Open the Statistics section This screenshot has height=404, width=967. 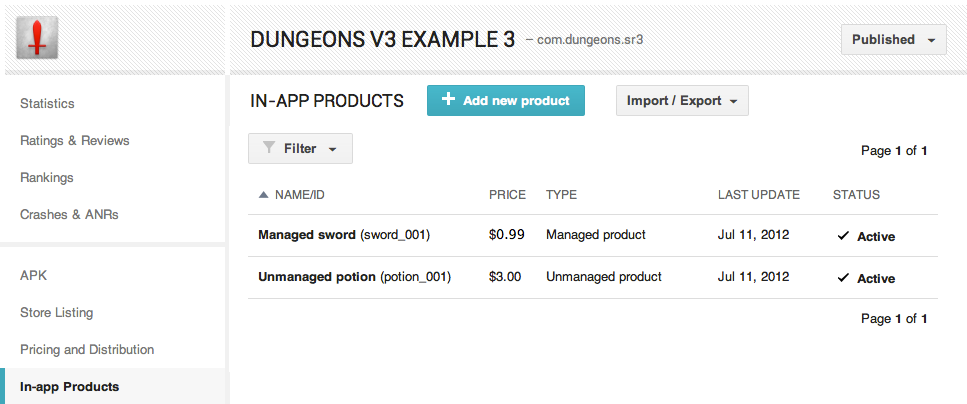tap(47, 104)
